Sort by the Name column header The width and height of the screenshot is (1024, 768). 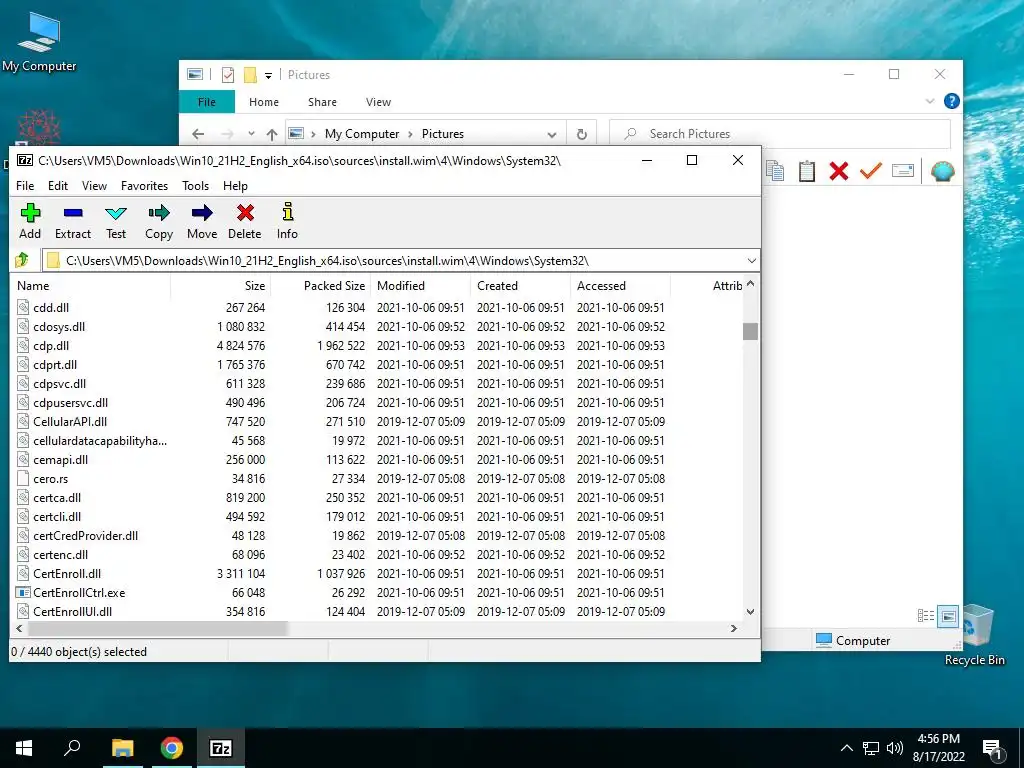pyautogui.click(x=91, y=286)
